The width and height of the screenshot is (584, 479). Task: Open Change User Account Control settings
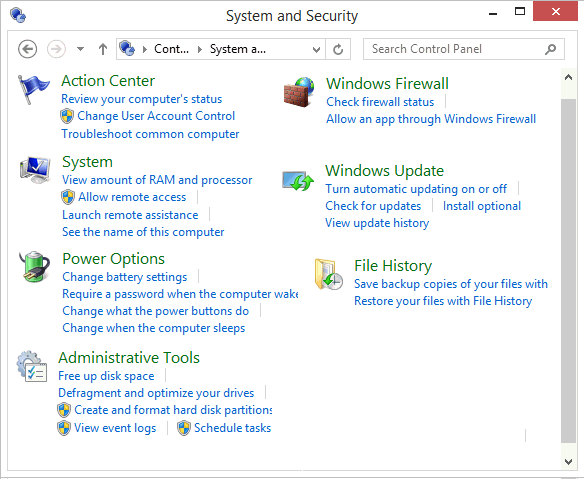[156, 116]
